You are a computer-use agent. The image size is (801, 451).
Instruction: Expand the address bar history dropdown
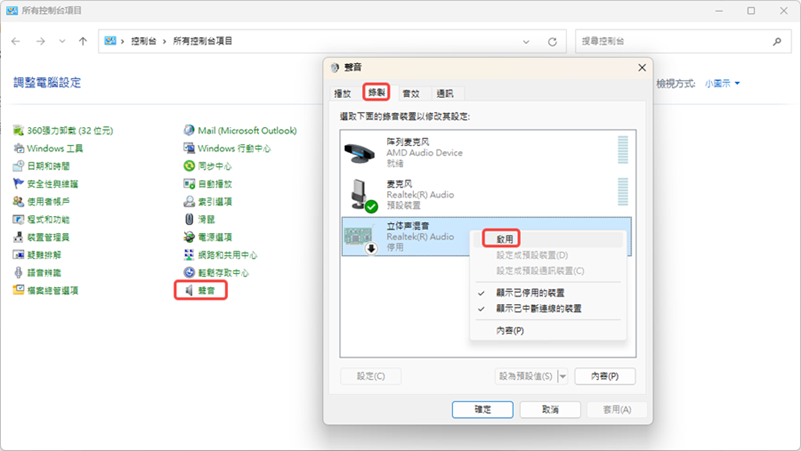(x=526, y=42)
